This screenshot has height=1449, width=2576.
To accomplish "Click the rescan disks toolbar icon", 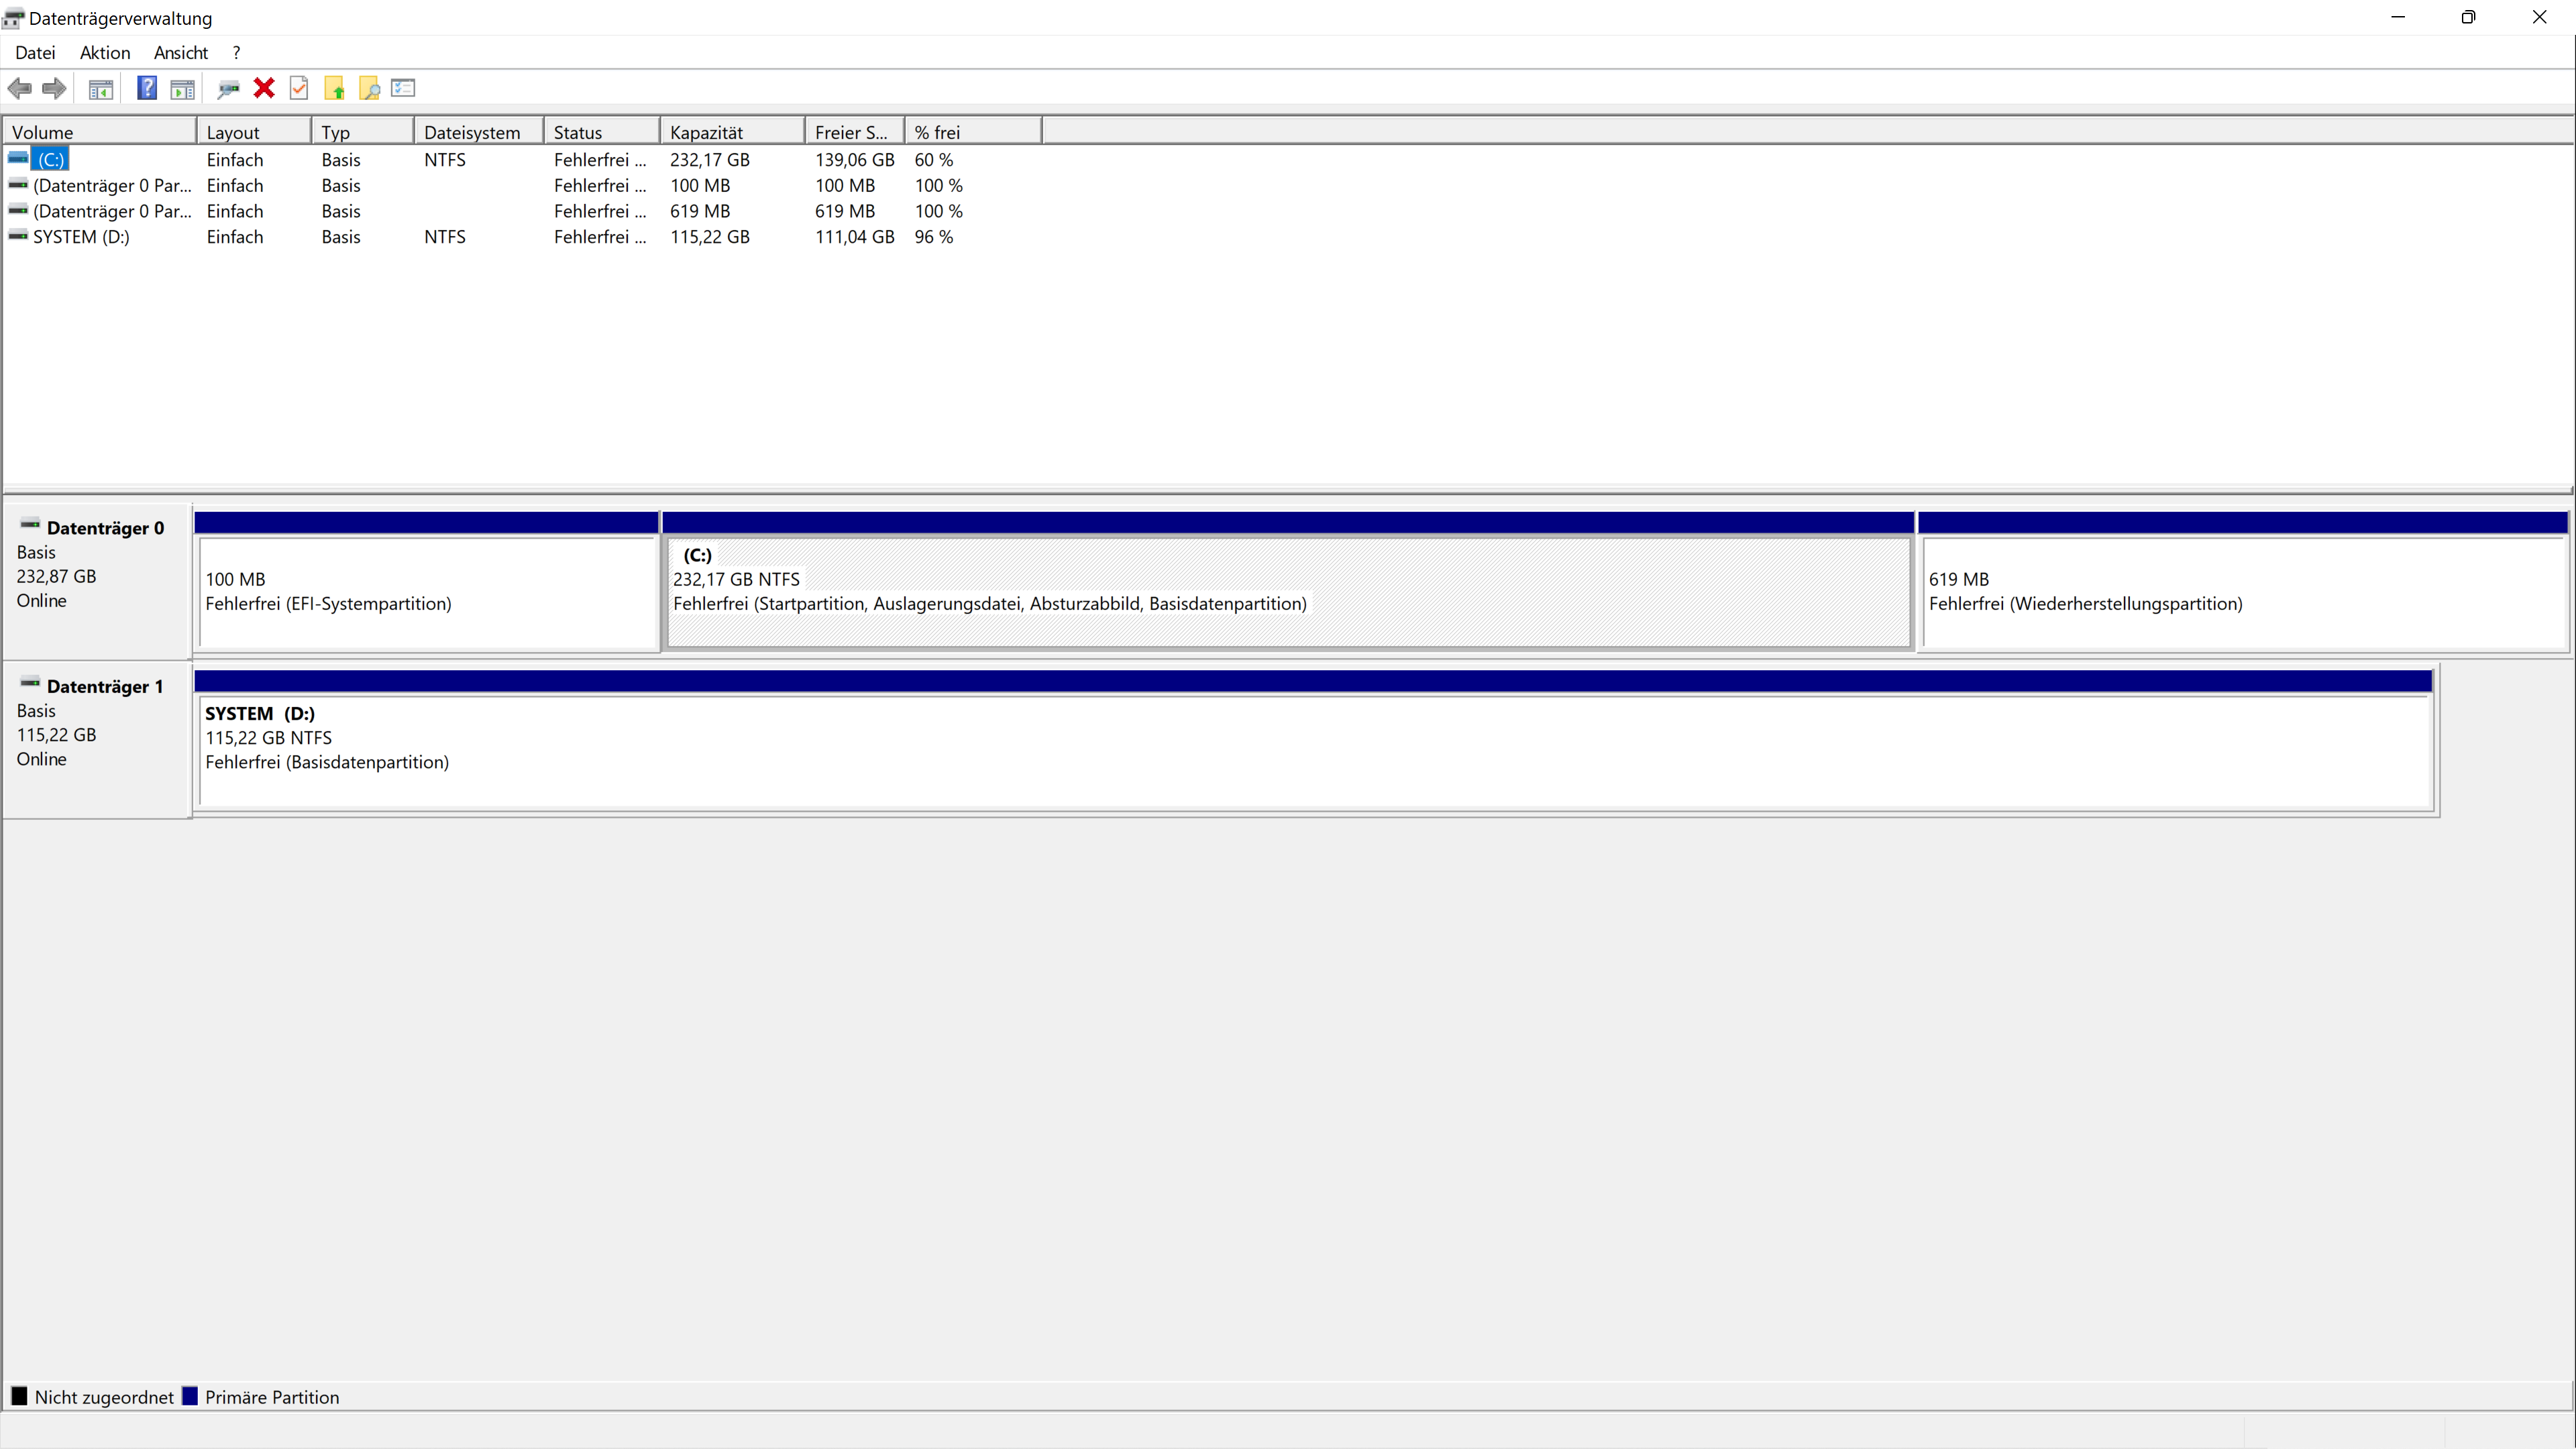I will 228,88.
